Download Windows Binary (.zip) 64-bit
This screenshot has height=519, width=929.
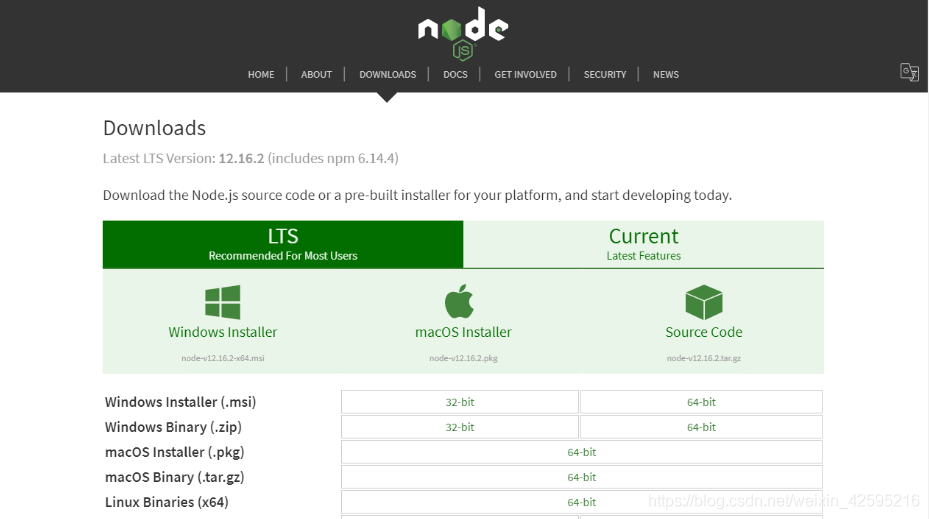pyautogui.click(x=701, y=427)
